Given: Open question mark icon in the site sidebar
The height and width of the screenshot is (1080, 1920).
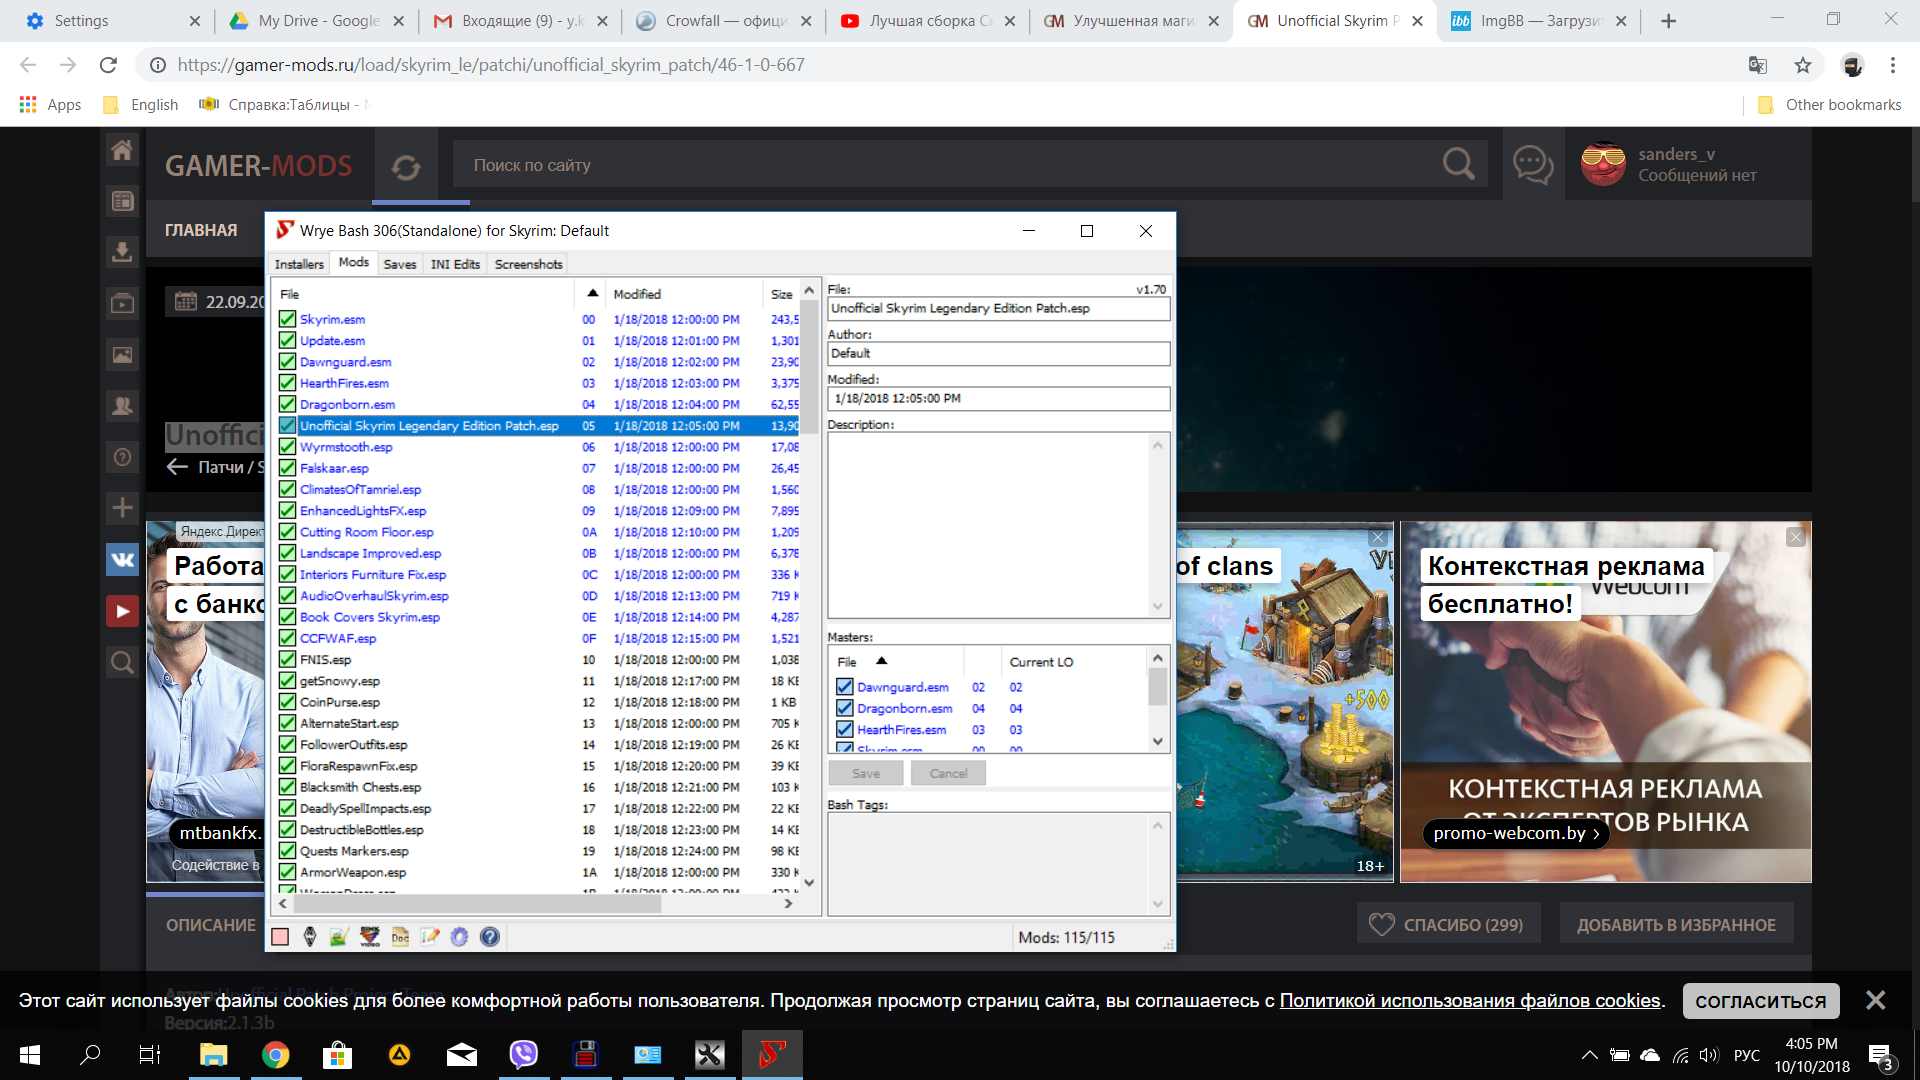Looking at the screenshot, I should coord(122,457).
